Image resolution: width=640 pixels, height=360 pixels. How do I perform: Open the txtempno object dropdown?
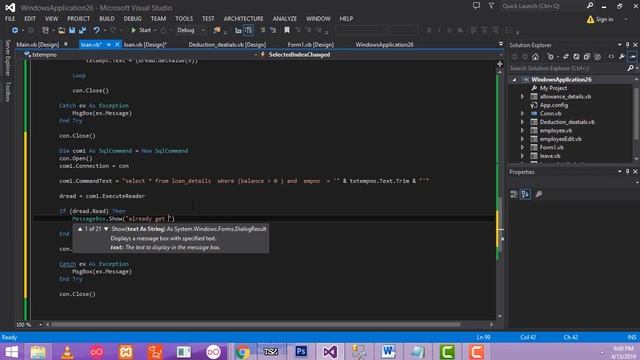141,54
